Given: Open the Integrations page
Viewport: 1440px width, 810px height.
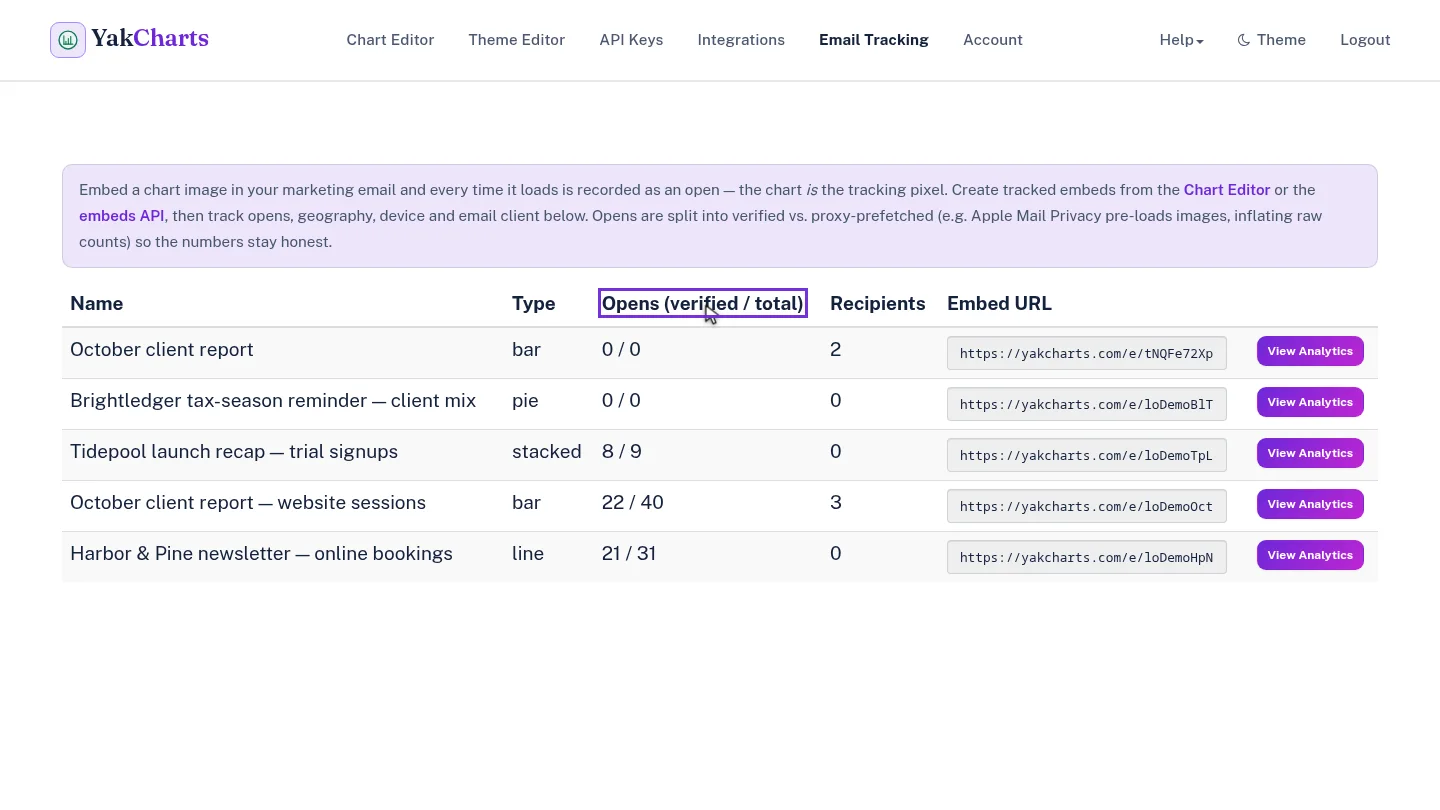Looking at the screenshot, I should 741,40.
